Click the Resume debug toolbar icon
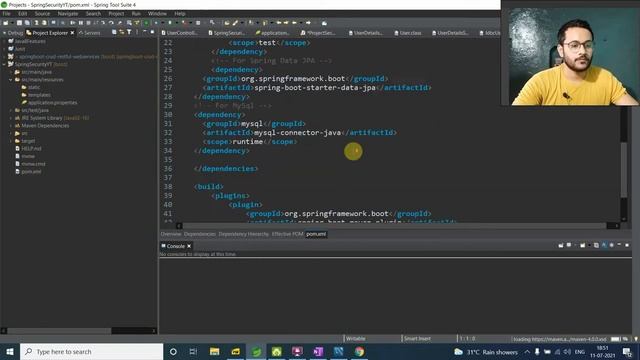 pyautogui.click(x=73, y=23)
